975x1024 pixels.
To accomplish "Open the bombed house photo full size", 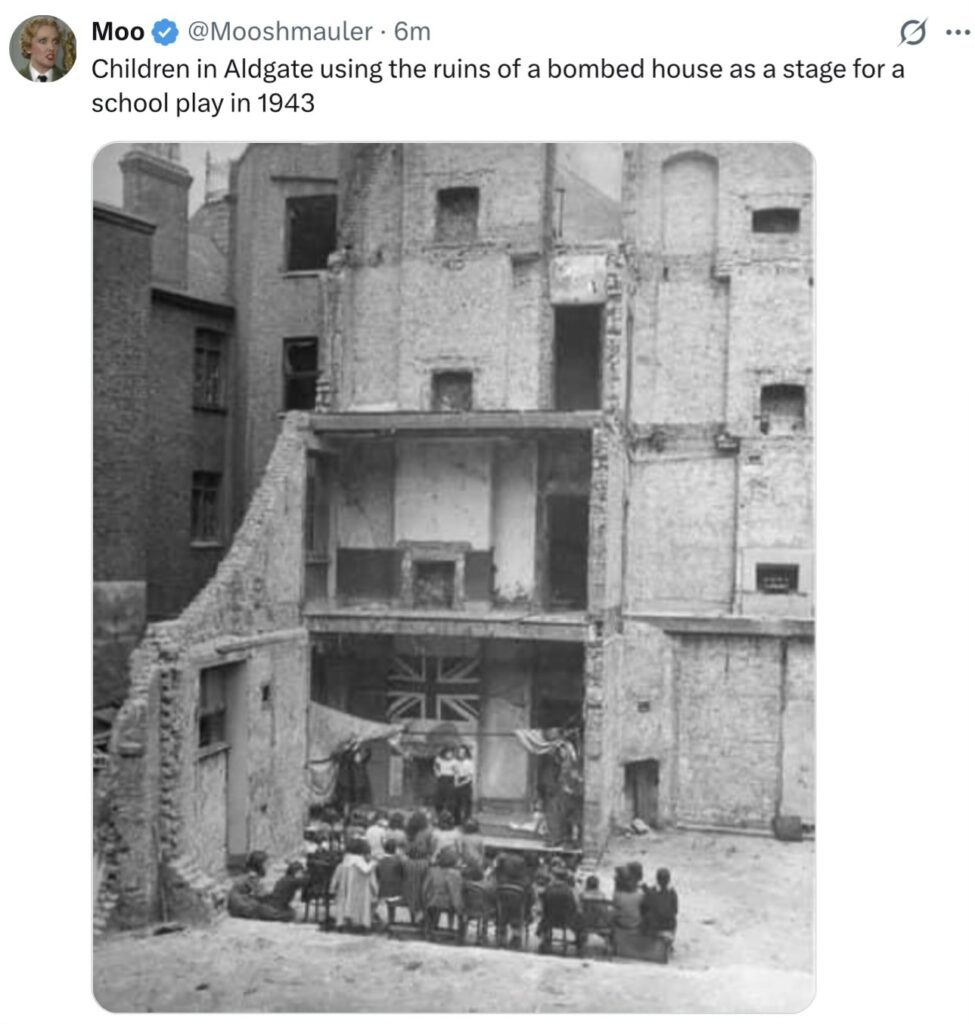I will tap(454, 577).
